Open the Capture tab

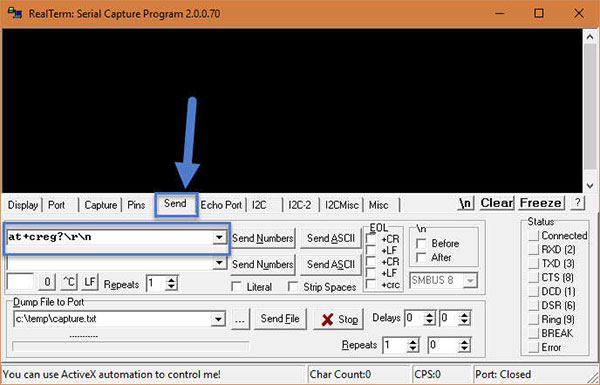point(101,205)
